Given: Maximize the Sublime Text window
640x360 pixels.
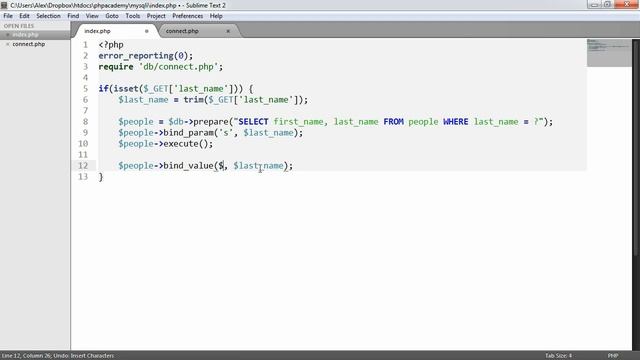Looking at the screenshot, I should [607, 4].
